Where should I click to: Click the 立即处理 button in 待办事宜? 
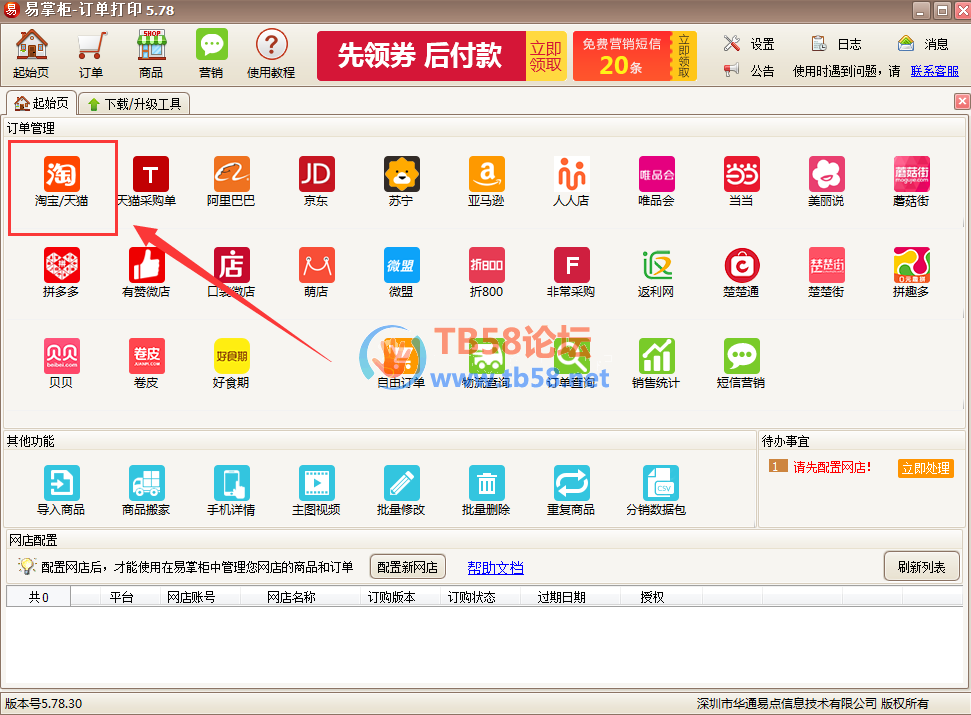pos(926,468)
